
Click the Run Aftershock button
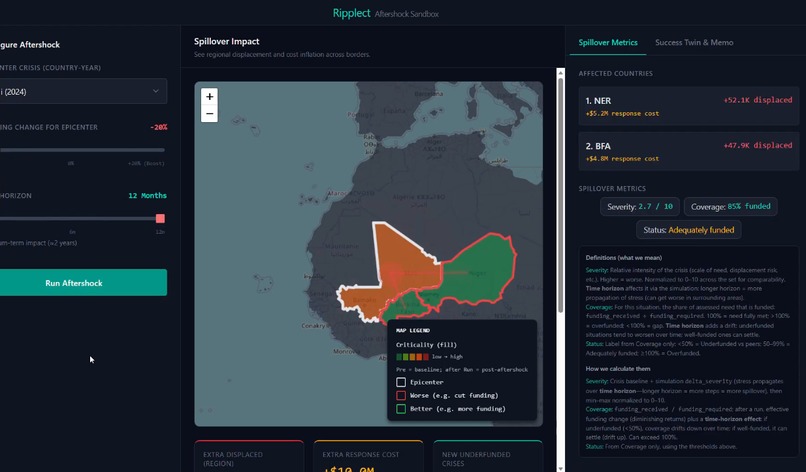[x=83, y=283]
